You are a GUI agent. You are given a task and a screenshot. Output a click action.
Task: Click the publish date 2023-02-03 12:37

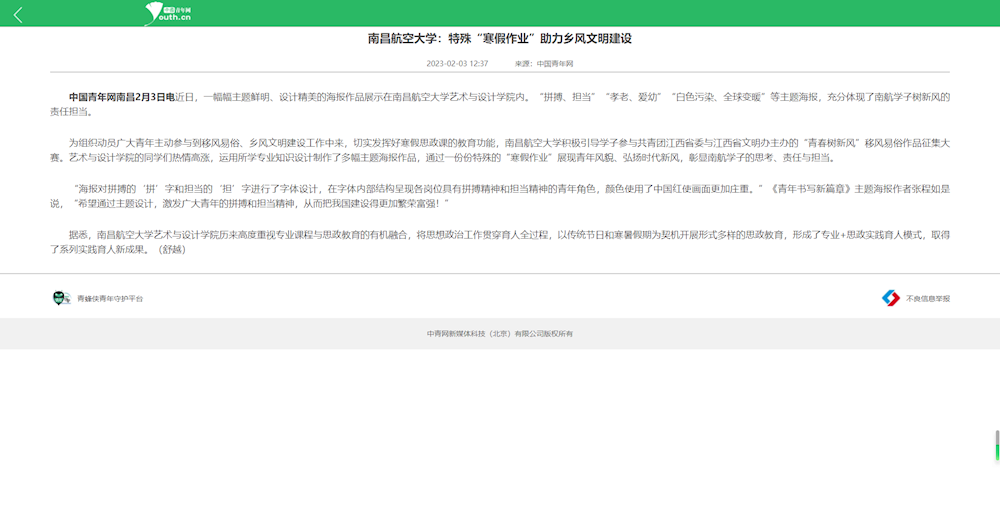tap(457, 63)
